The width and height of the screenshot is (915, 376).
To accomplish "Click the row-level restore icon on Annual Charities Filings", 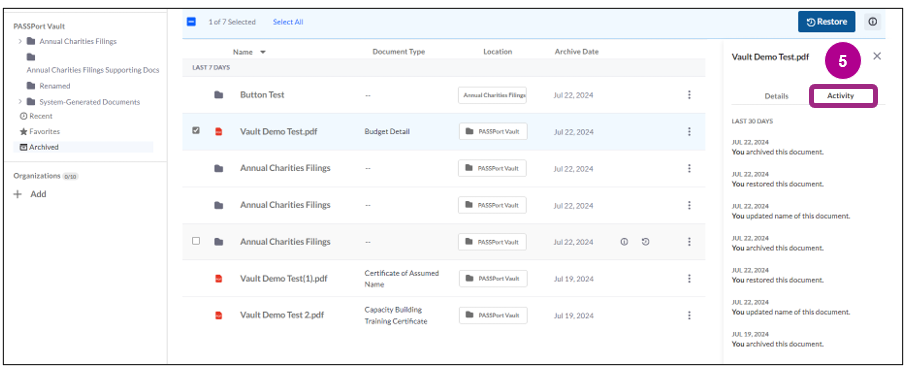I will click(x=645, y=242).
